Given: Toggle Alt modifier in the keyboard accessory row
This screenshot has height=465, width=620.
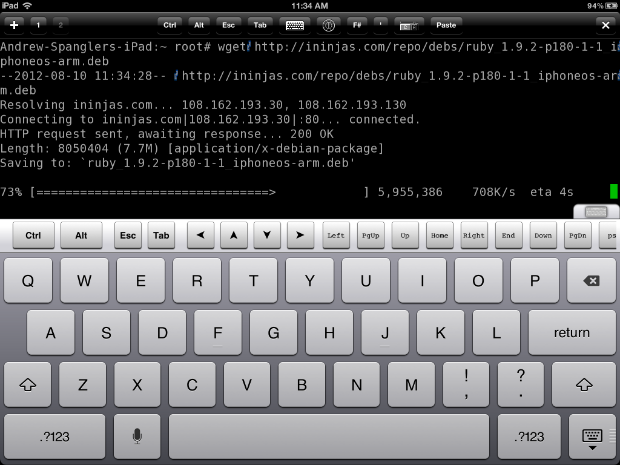Looking at the screenshot, I should (x=81, y=236).
